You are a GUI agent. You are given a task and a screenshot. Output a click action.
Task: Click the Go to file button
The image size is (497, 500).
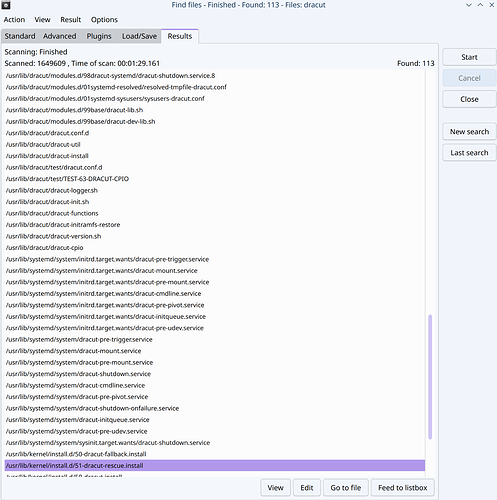pyautogui.click(x=346, y=488)
